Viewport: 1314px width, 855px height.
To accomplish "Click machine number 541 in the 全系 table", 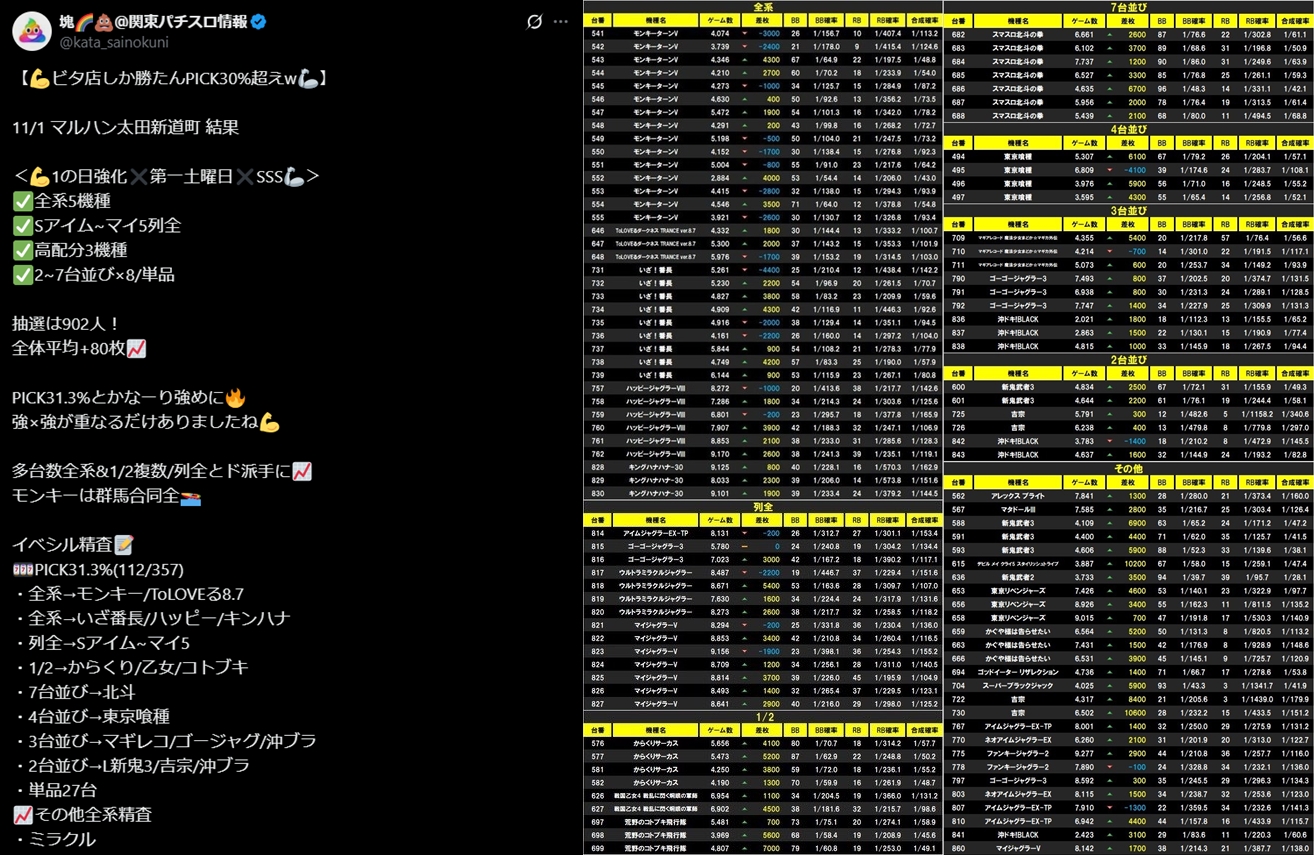I will [x=597, y=34].
